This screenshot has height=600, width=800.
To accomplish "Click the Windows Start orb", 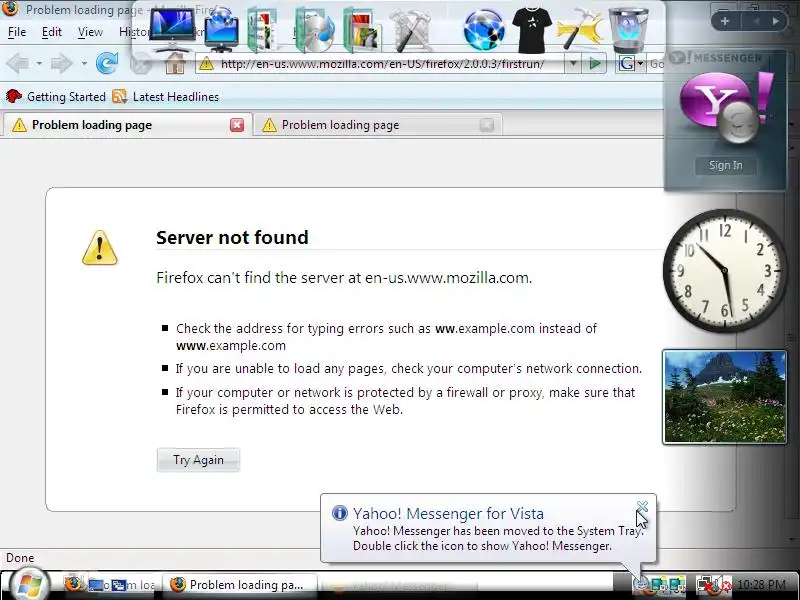I will 29,585.
